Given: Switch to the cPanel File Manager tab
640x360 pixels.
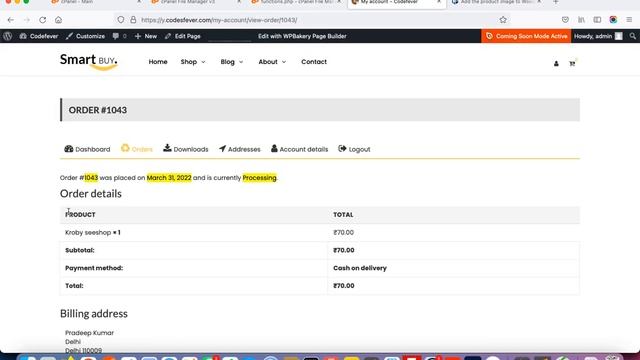Looking at the screenshot, I should (194, 2).
